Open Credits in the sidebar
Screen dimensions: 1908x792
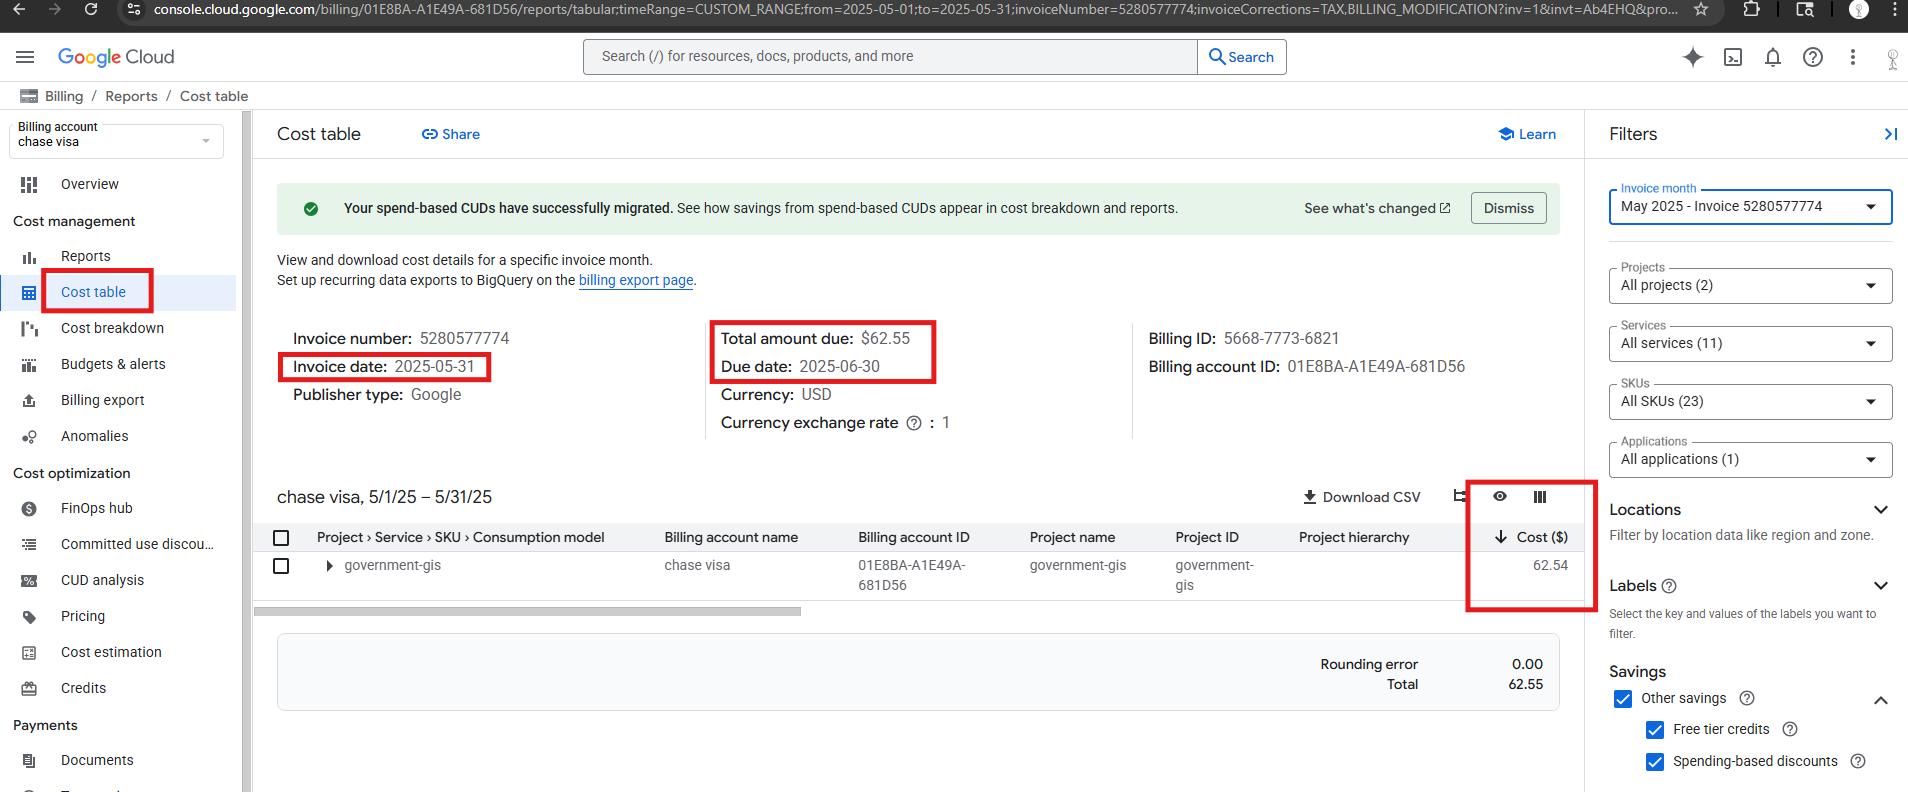click(83, 688)
